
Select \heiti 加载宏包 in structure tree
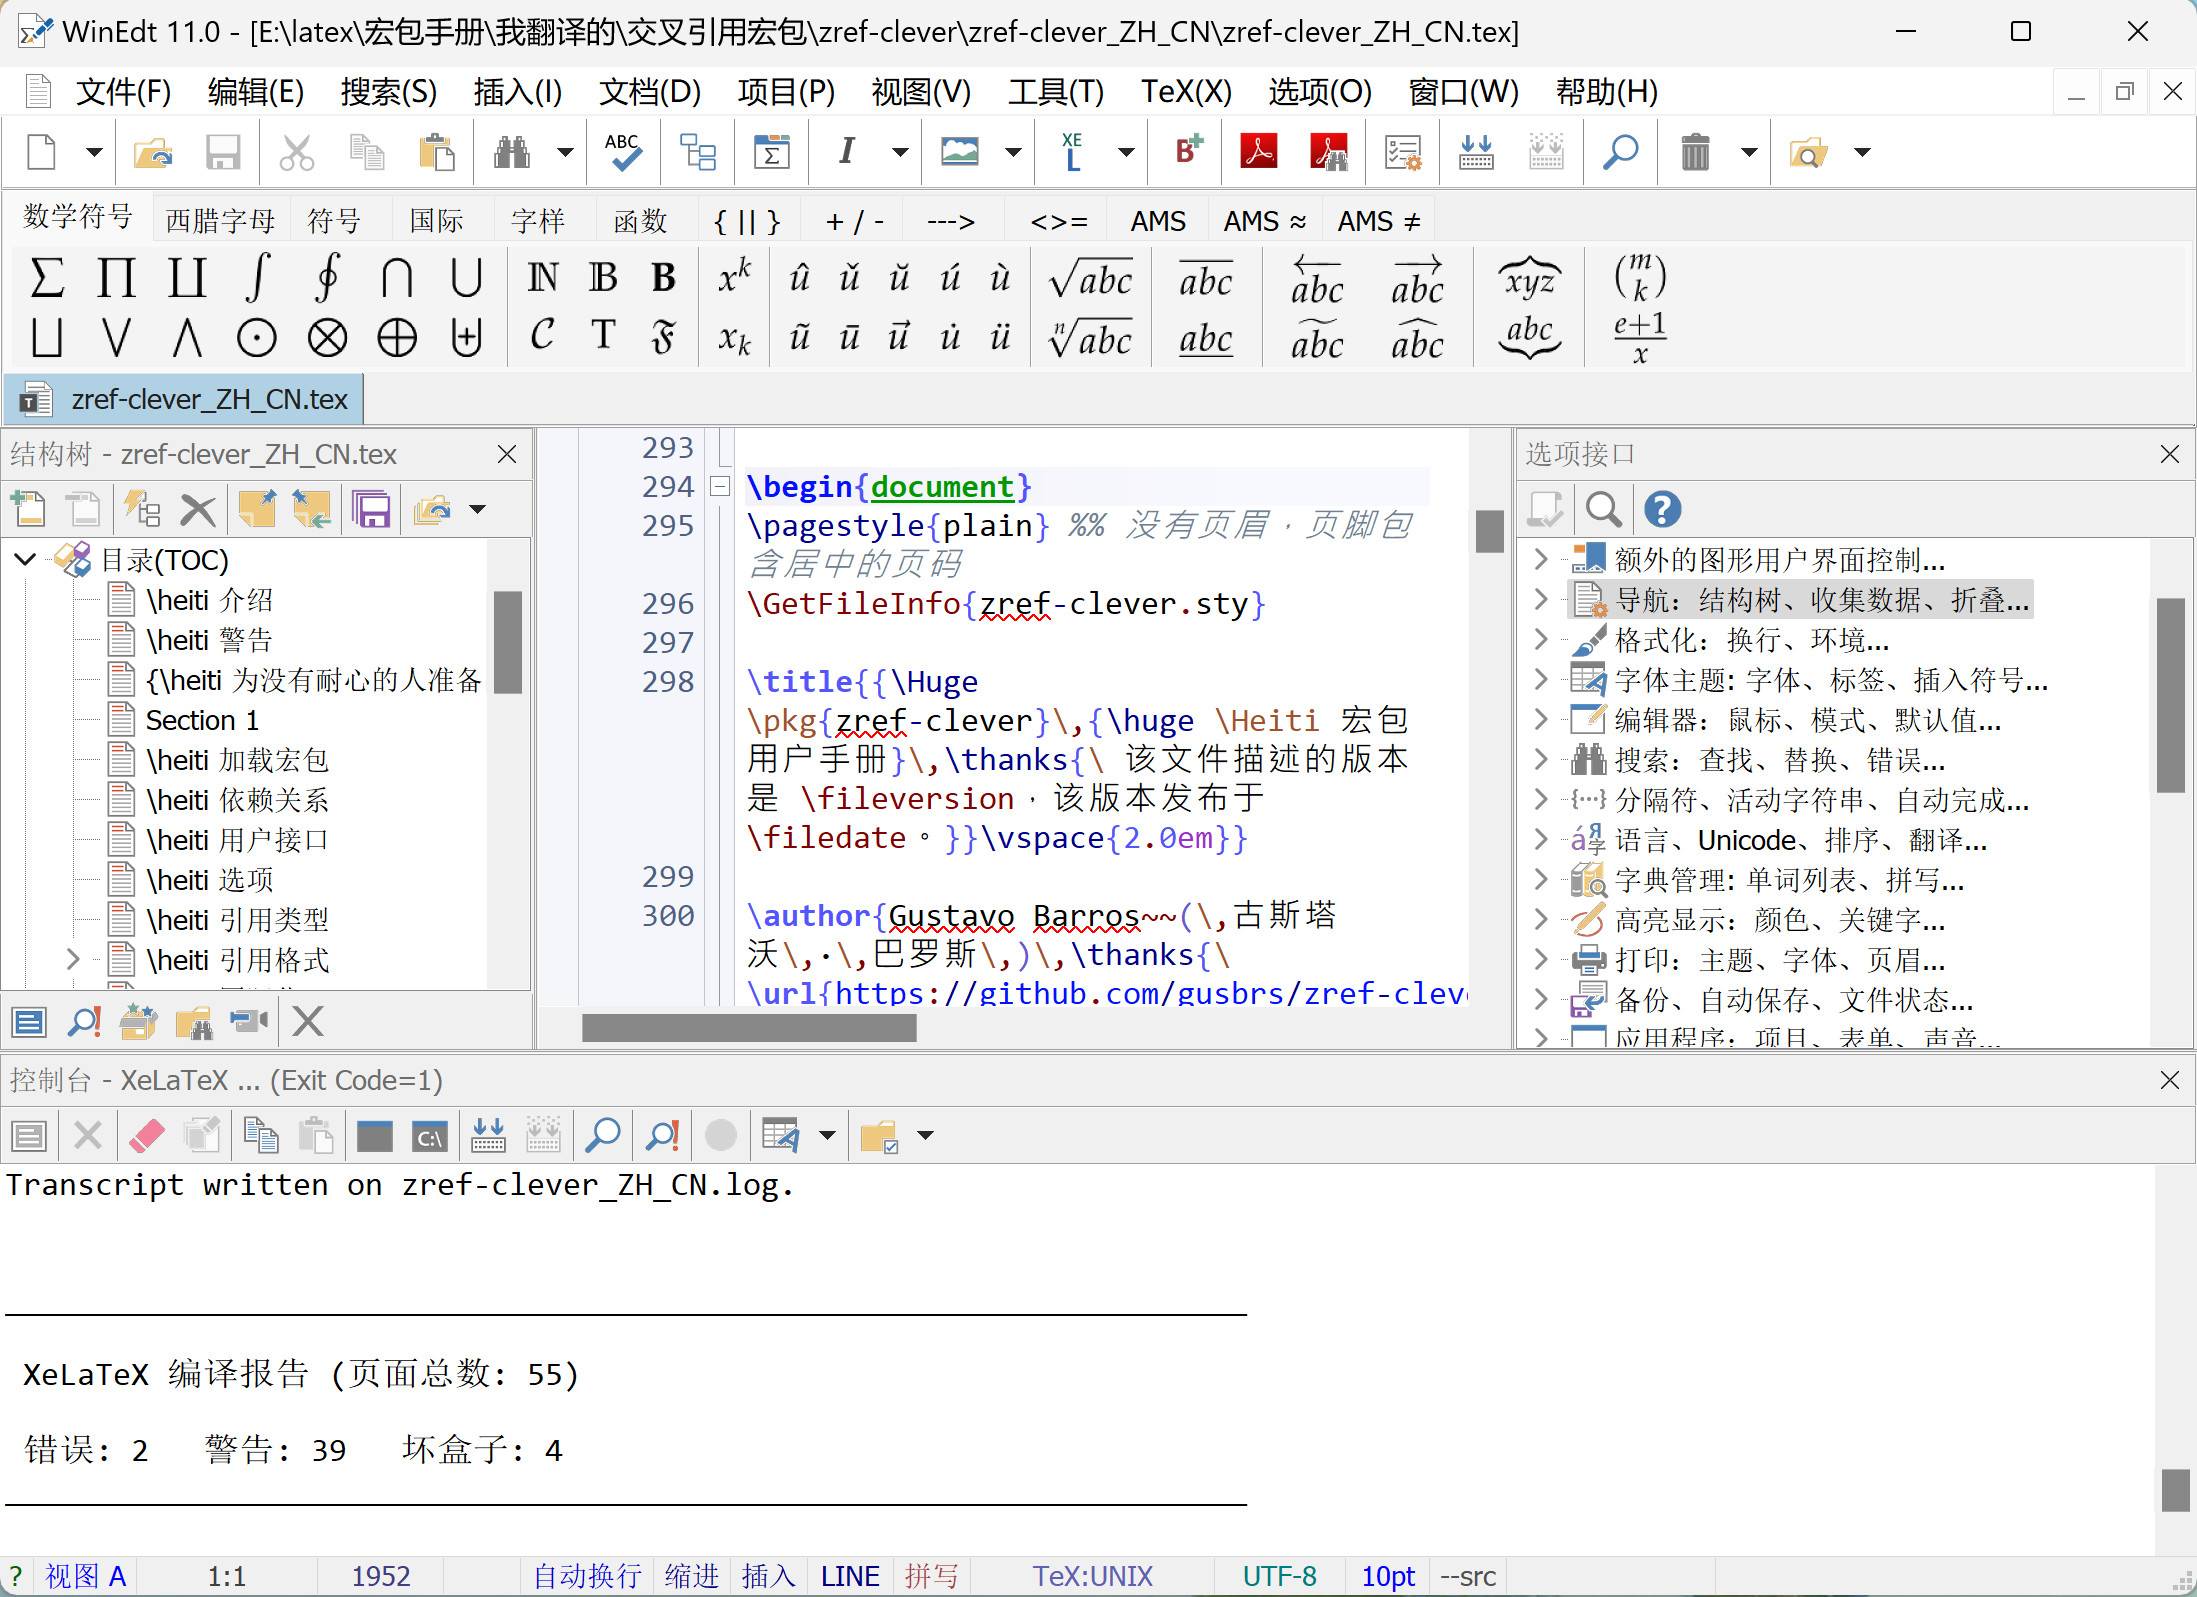237,760
